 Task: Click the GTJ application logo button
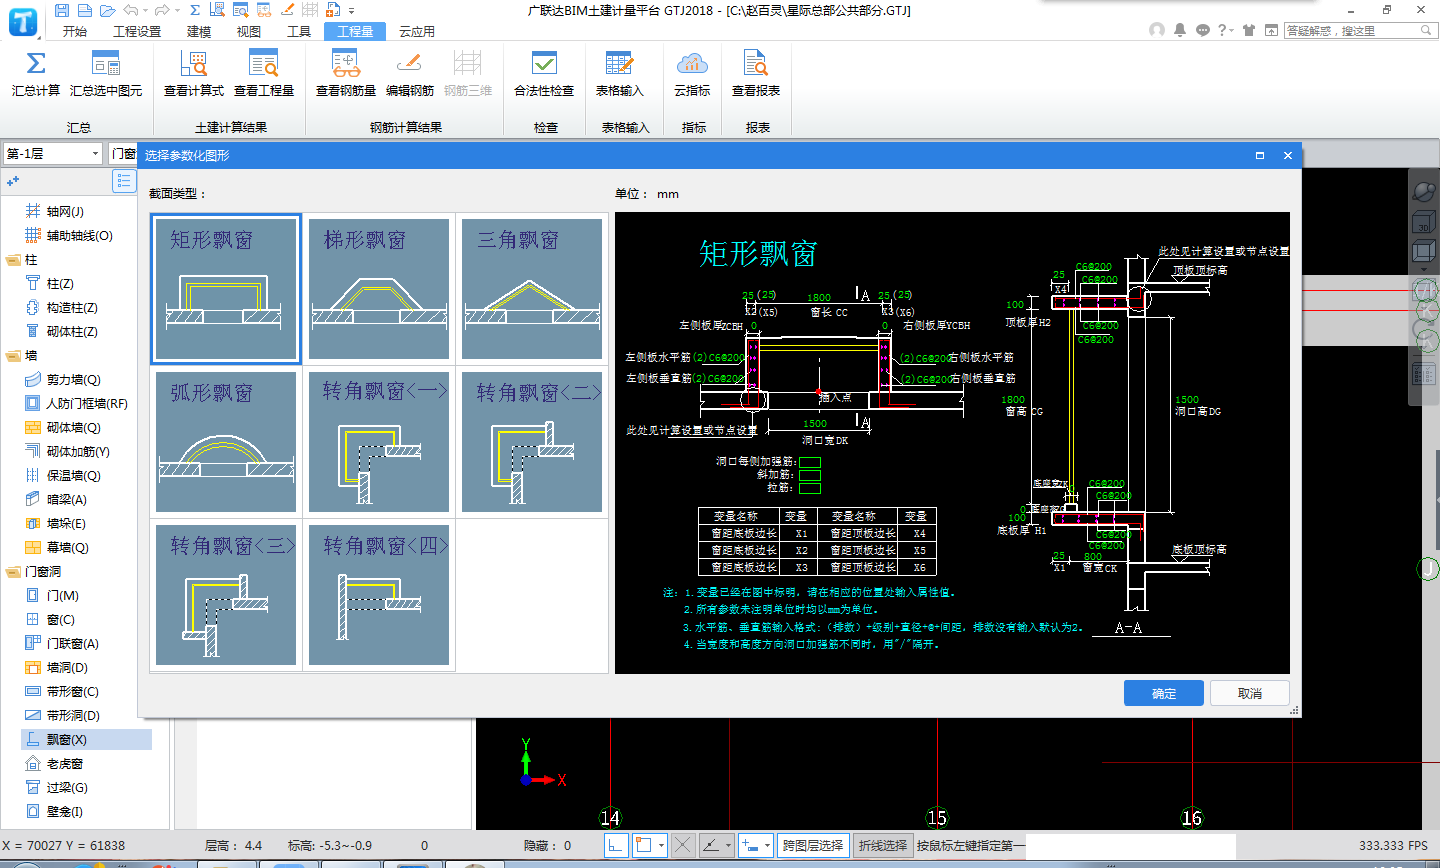[x=23, y=20]
